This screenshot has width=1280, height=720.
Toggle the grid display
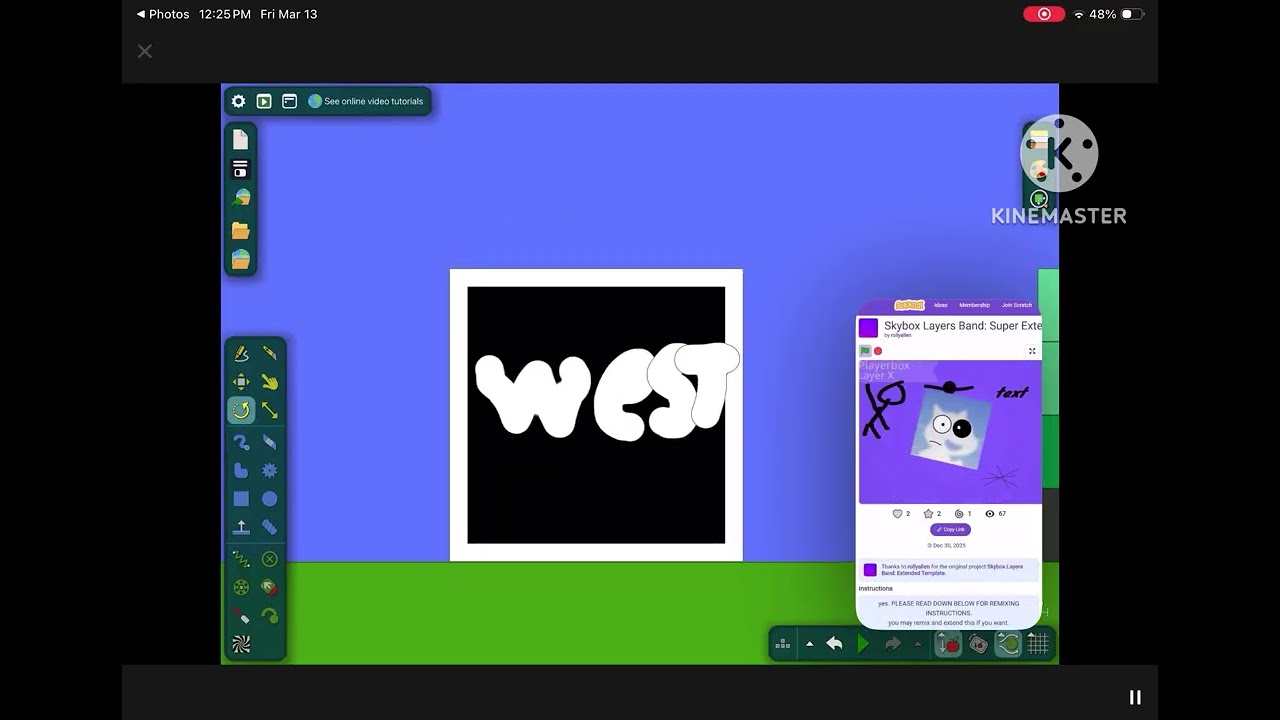coord(1038,644)
